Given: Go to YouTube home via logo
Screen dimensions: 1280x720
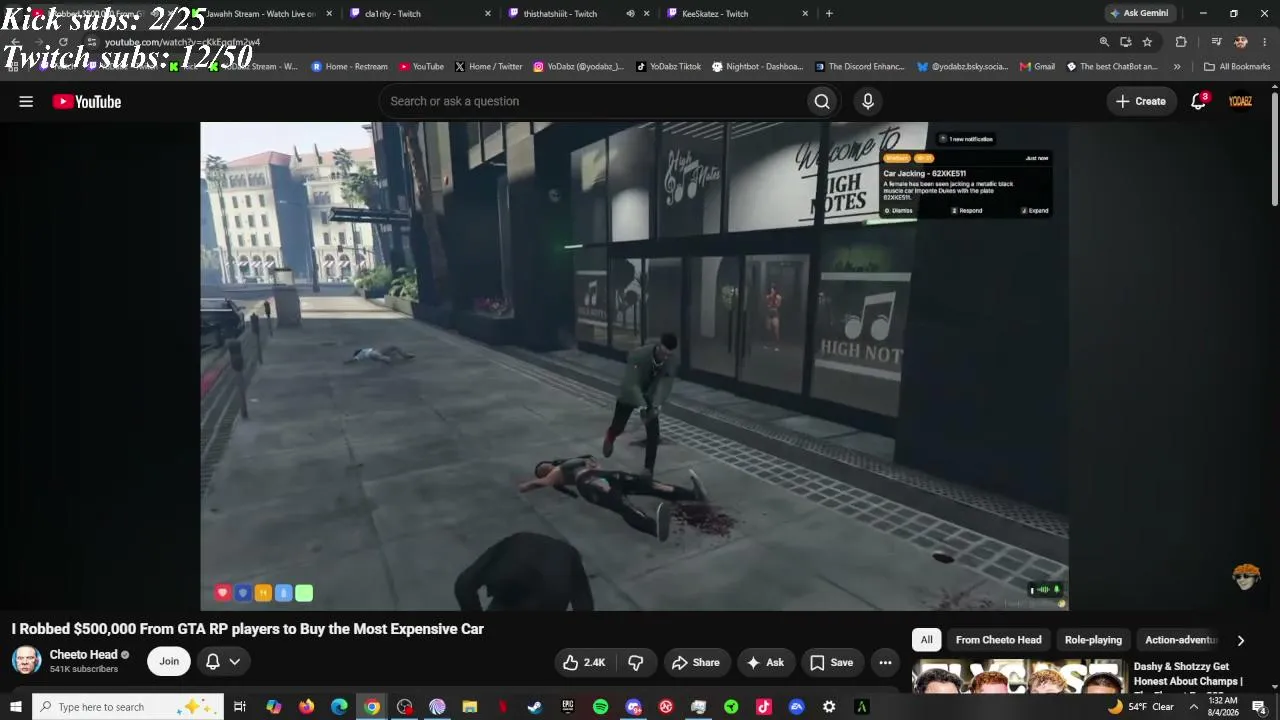Looking at the screenshot, I should pos(87,101).
